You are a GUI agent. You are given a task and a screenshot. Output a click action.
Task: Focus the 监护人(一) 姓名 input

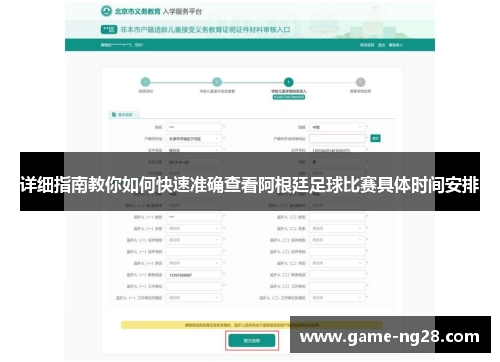[194, 217]
